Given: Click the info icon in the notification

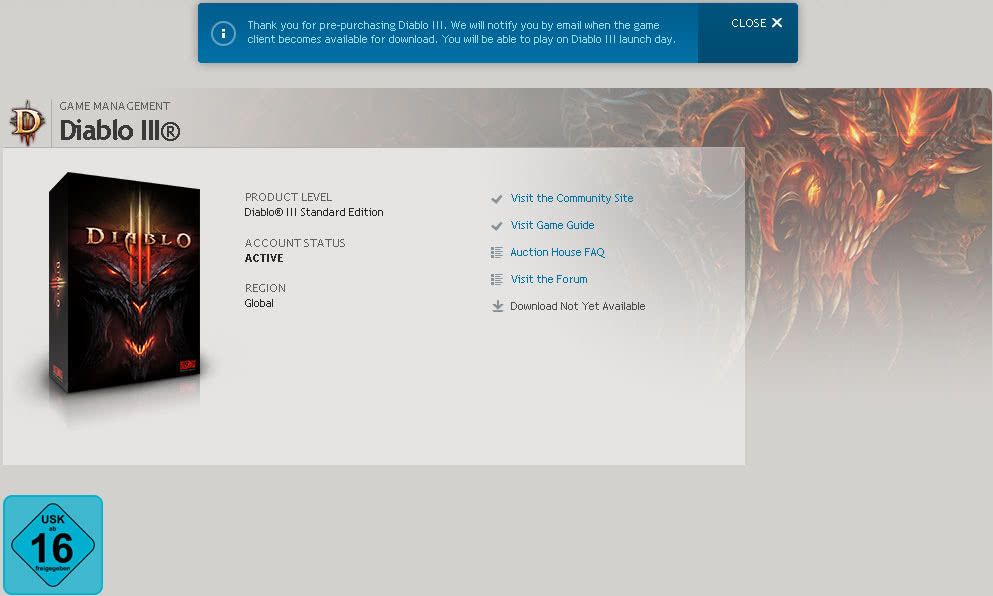Looking at the screenshot, I should click(223, 33).
